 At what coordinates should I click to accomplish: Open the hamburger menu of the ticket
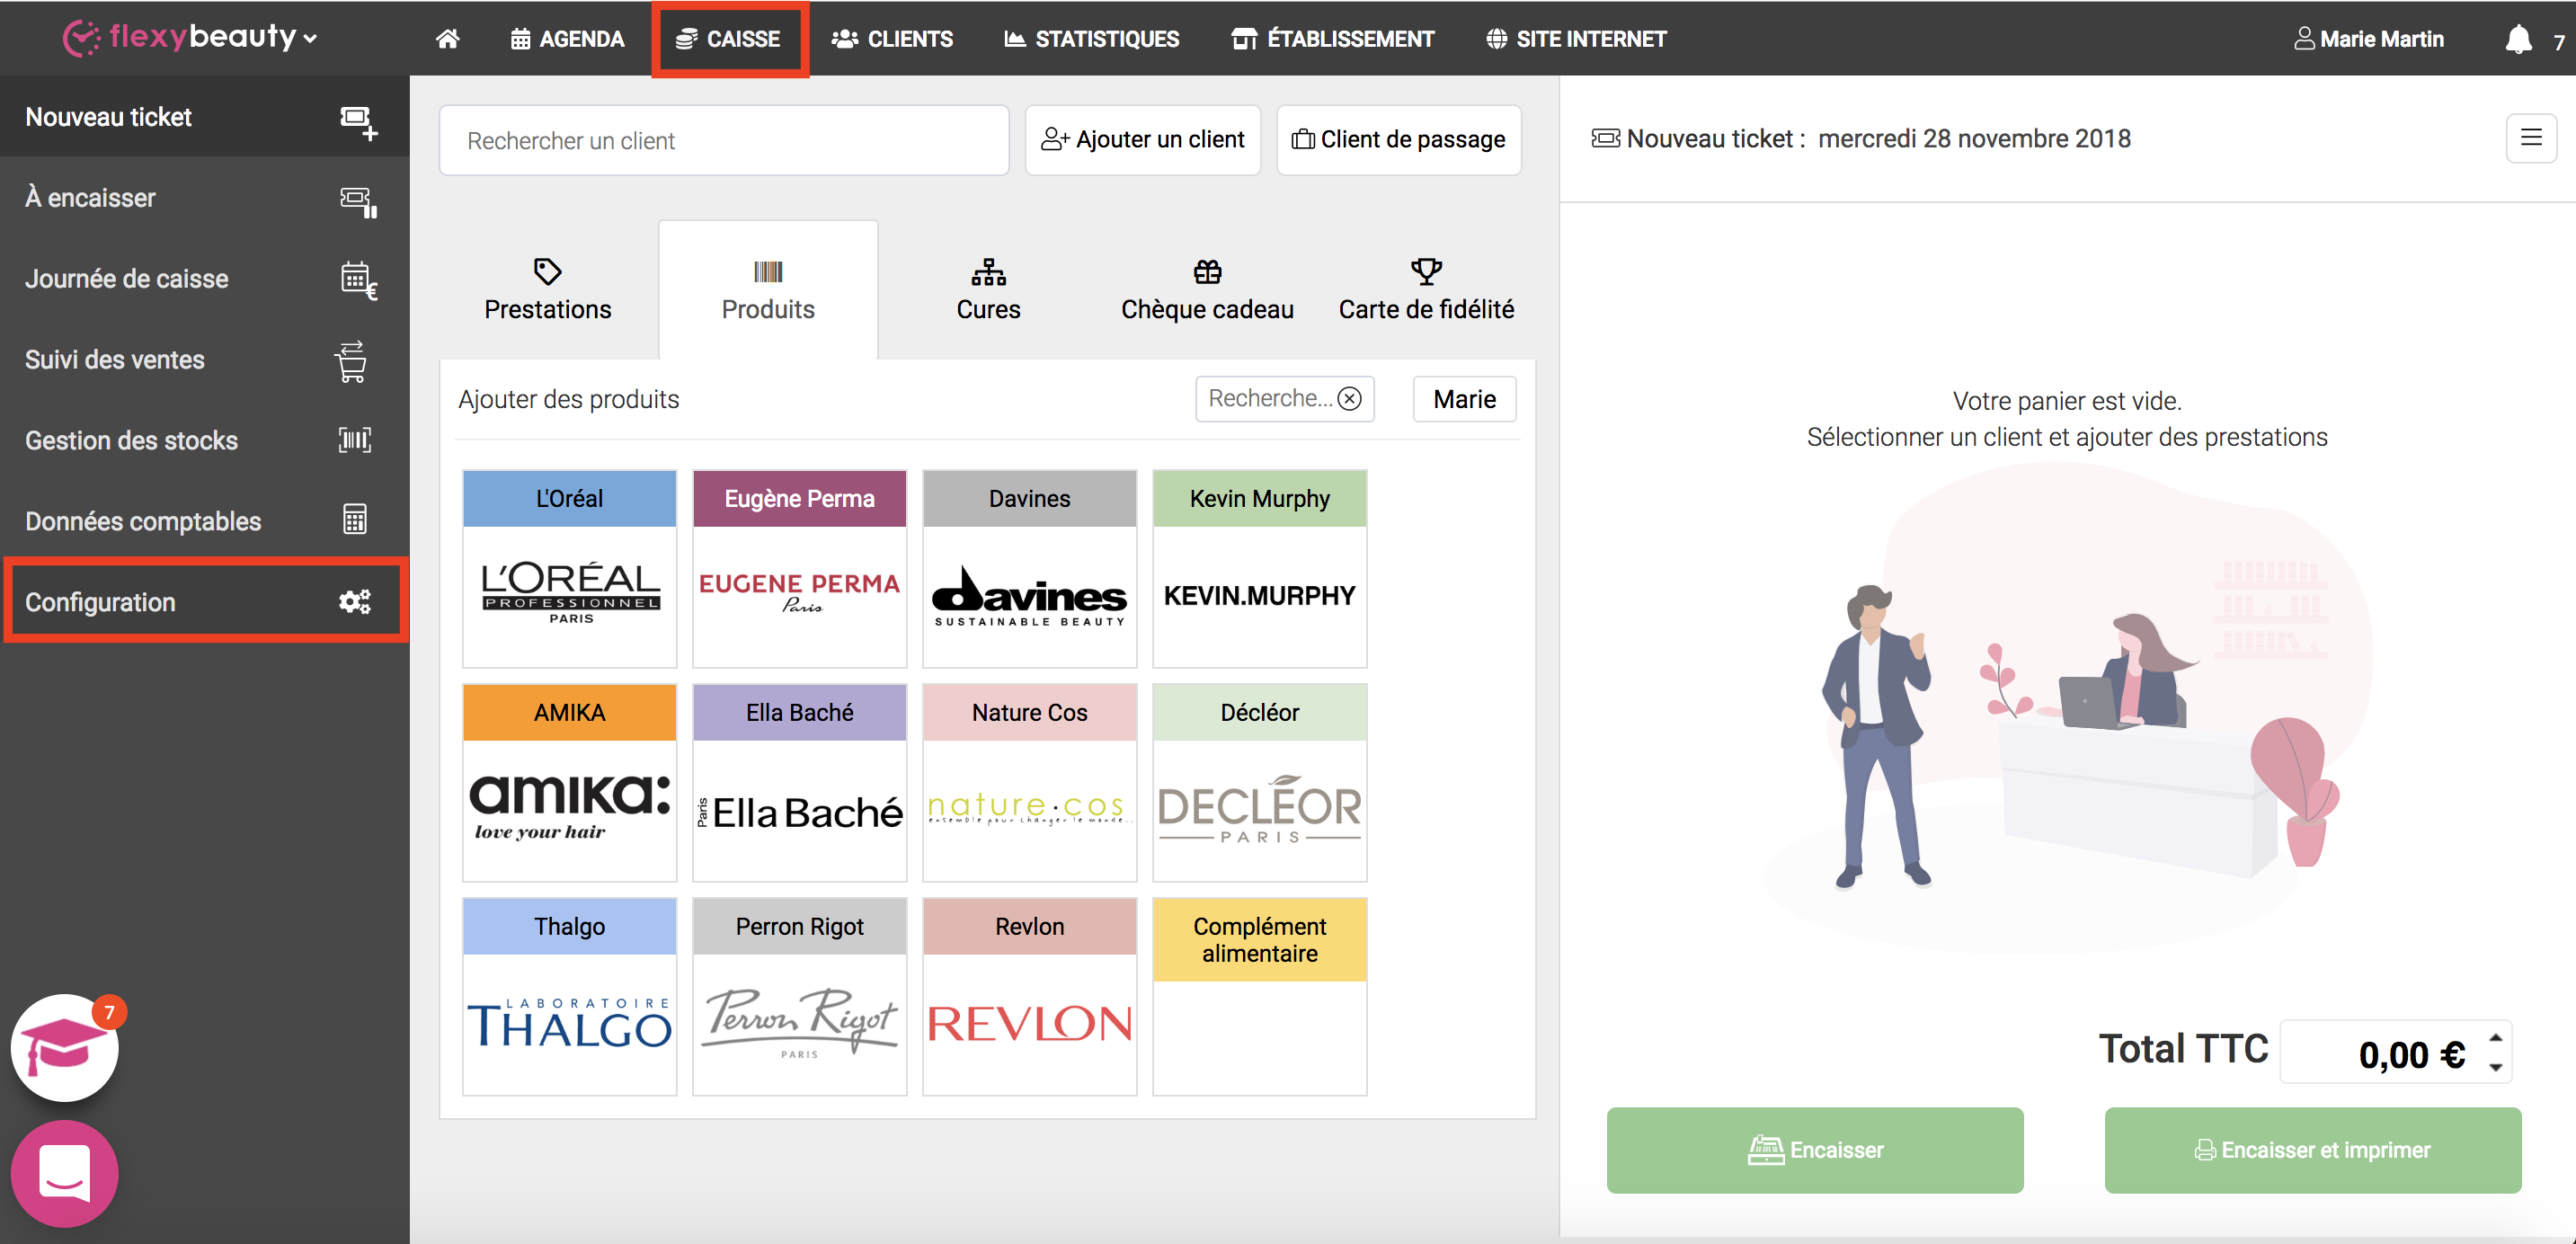(2530, 138)
